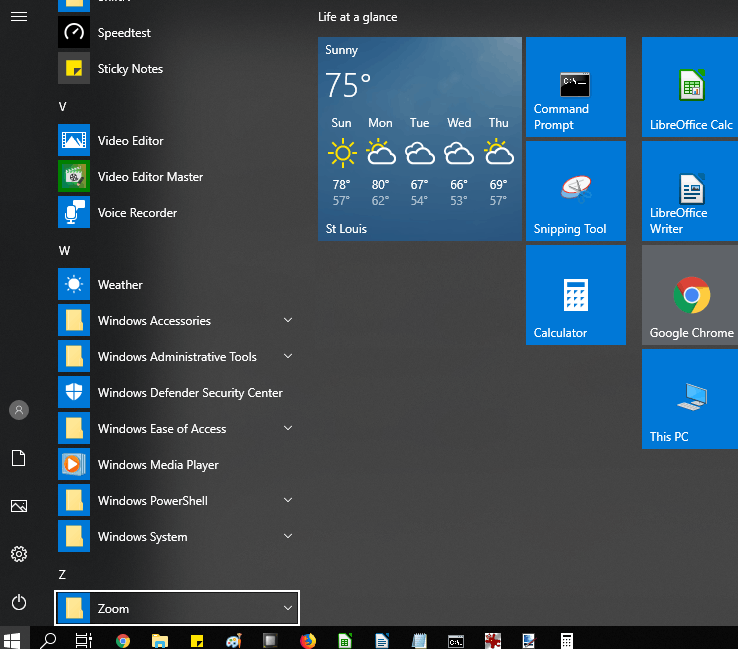The image size is (738, 649).
Task: Open Documents from the Start sidebar
Action: click(19, 458)
